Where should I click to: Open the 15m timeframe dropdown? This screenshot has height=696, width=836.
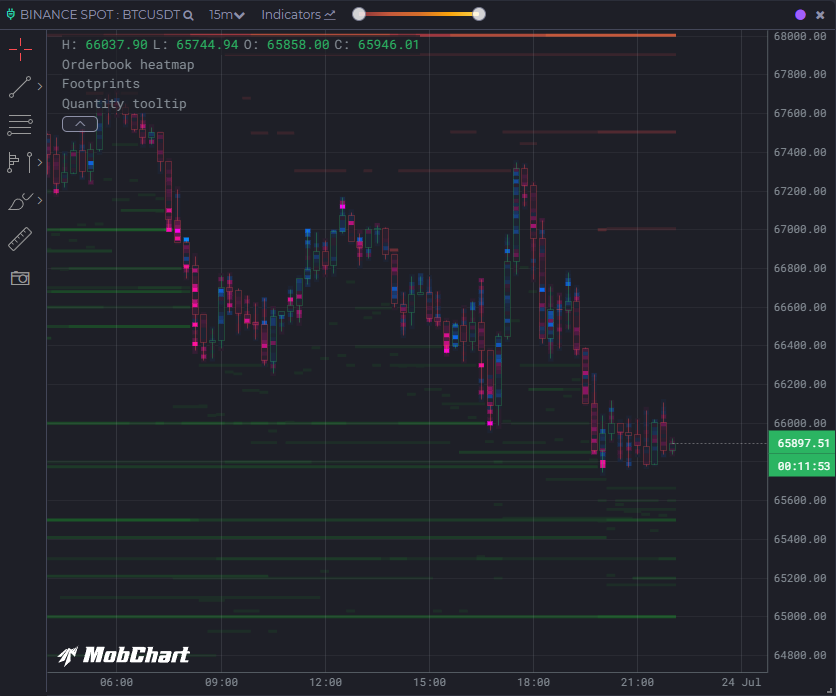227,15
